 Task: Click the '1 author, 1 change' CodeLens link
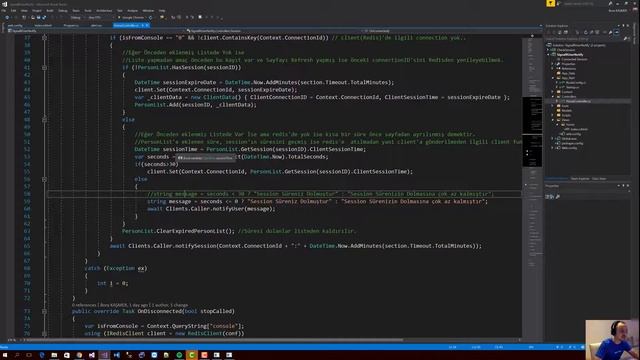170,305
